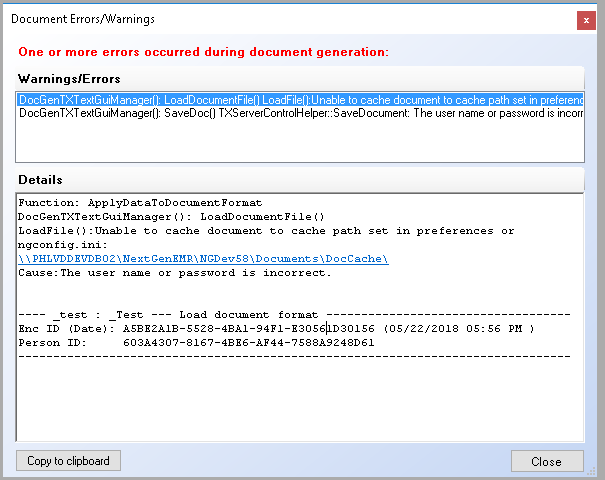Open the PHLVDDEVDB02 DocCache path link
The height and width of the screenshot is (480, 605).
click(x=203, y=259)
